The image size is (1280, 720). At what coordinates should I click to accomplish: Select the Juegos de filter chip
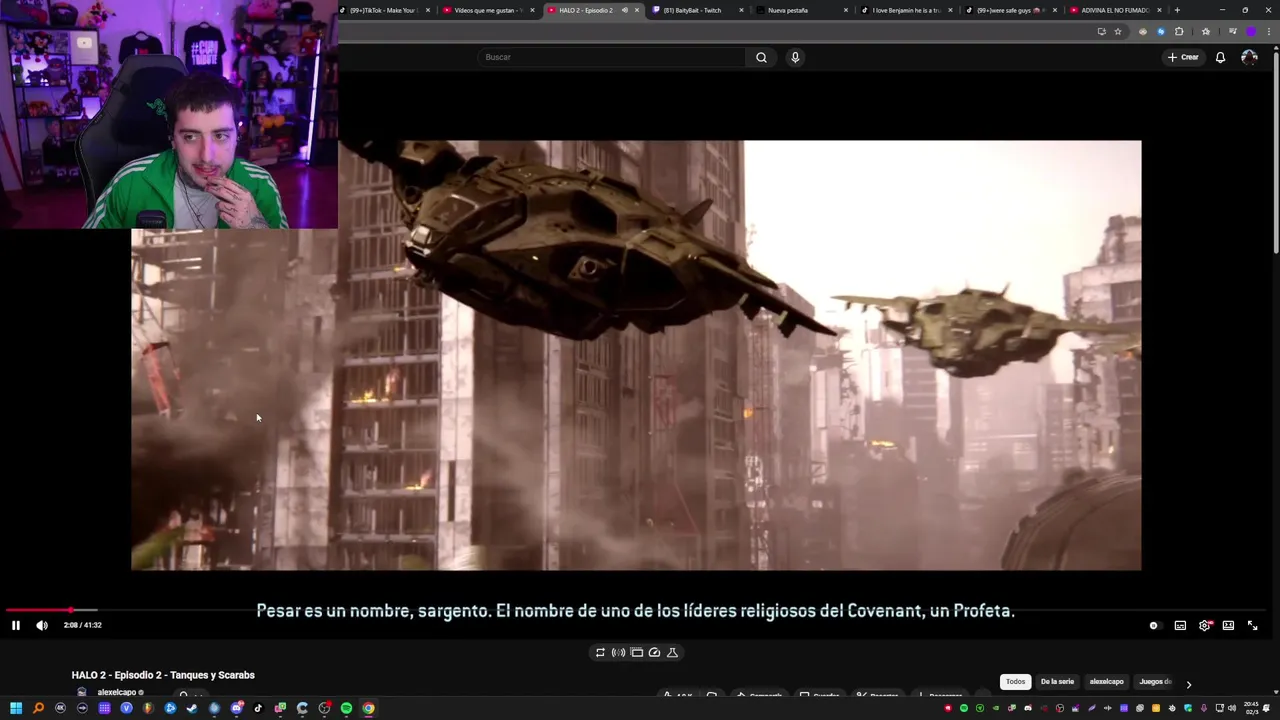coord(1155,682)
